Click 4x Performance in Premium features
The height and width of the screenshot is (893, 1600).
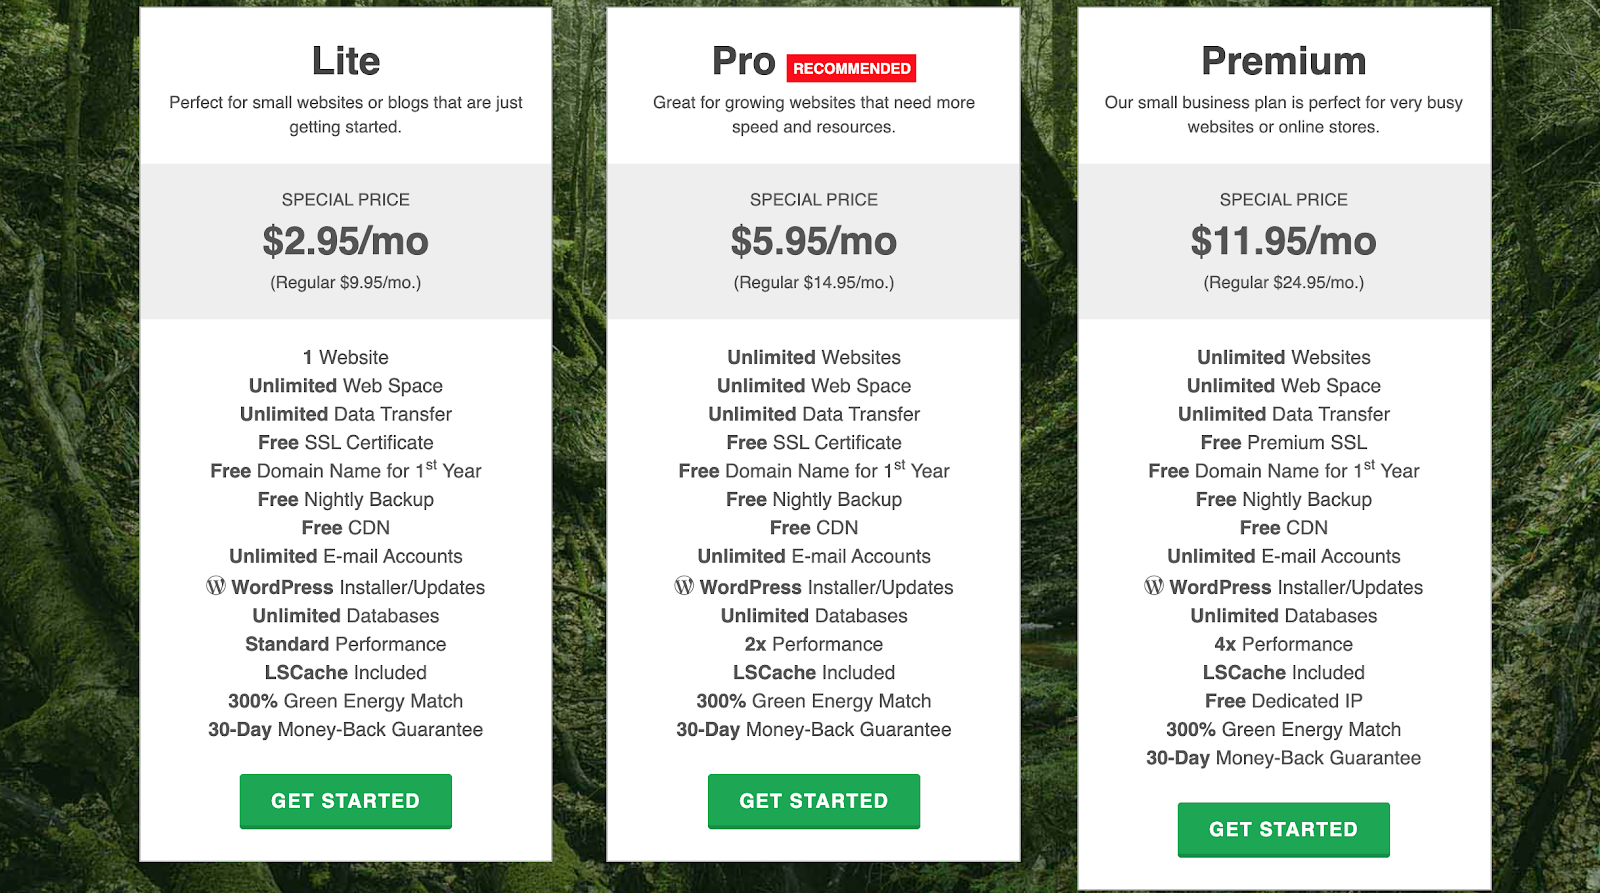tap(1284, 644)
